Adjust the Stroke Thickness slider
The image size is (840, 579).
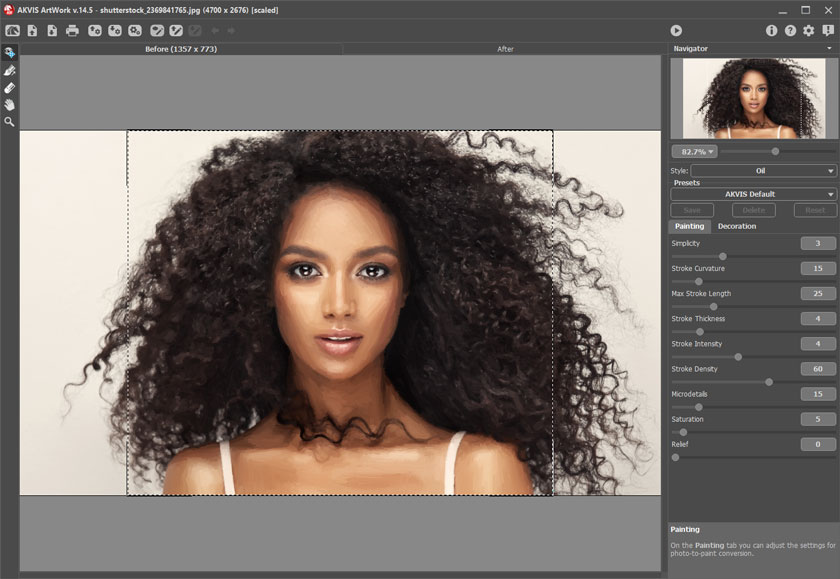(700, 332)
